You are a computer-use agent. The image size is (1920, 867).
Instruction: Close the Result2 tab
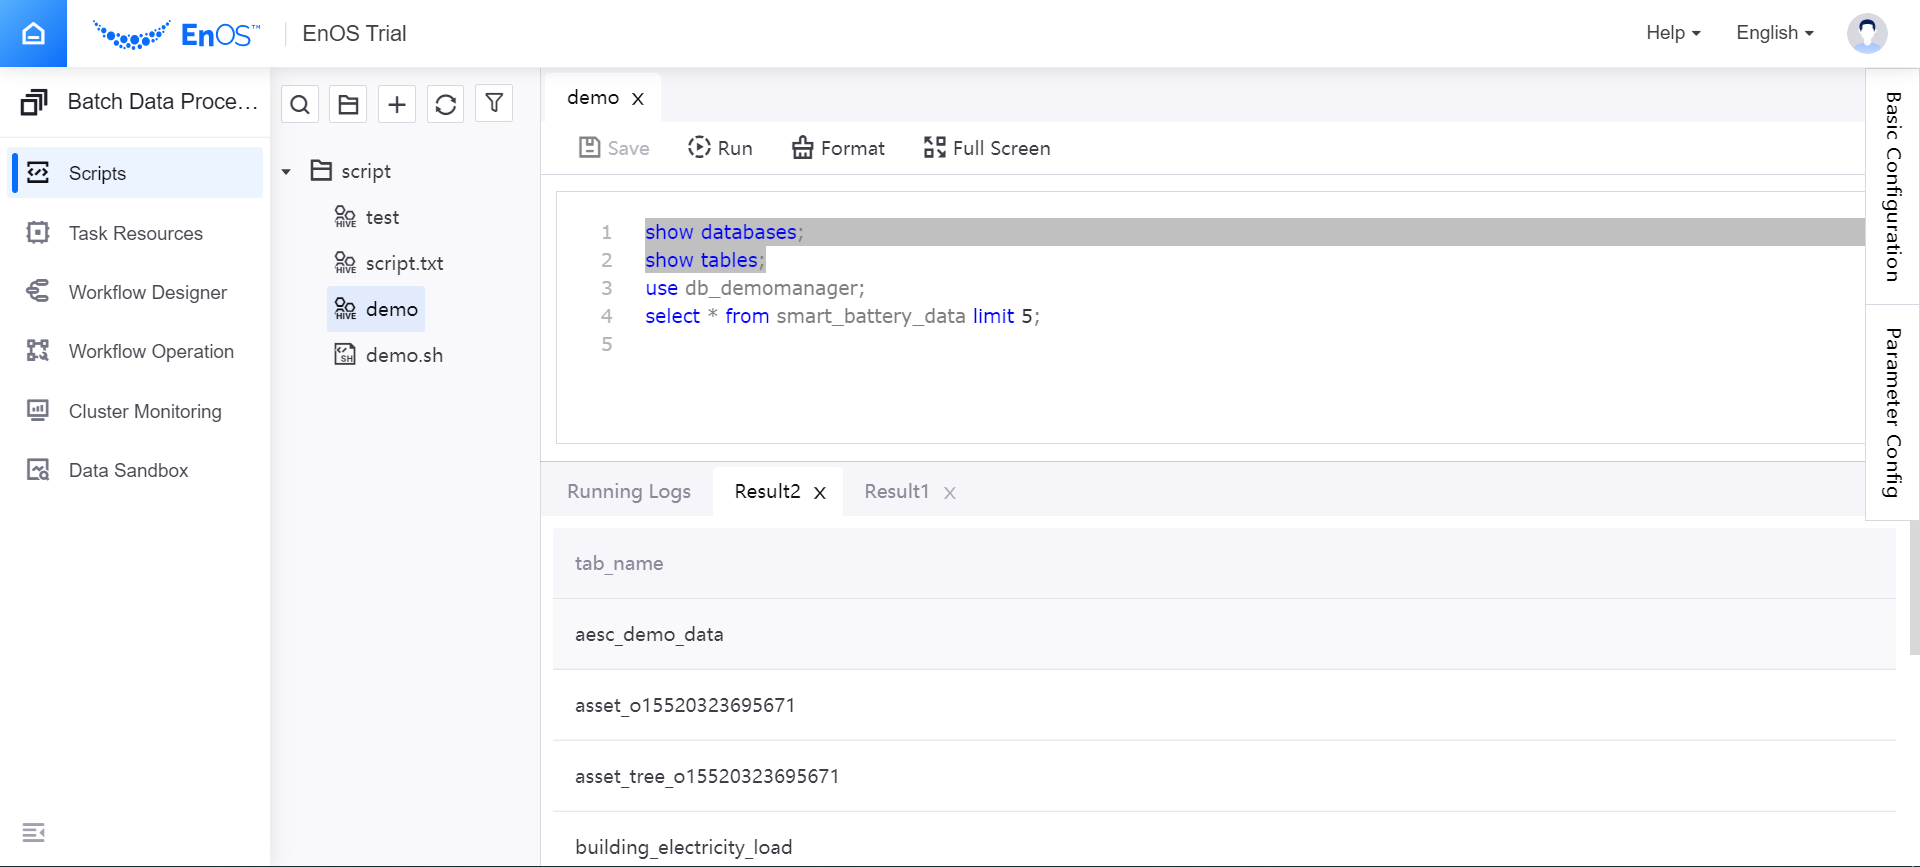pyautogui.click(x=820, y=493)
